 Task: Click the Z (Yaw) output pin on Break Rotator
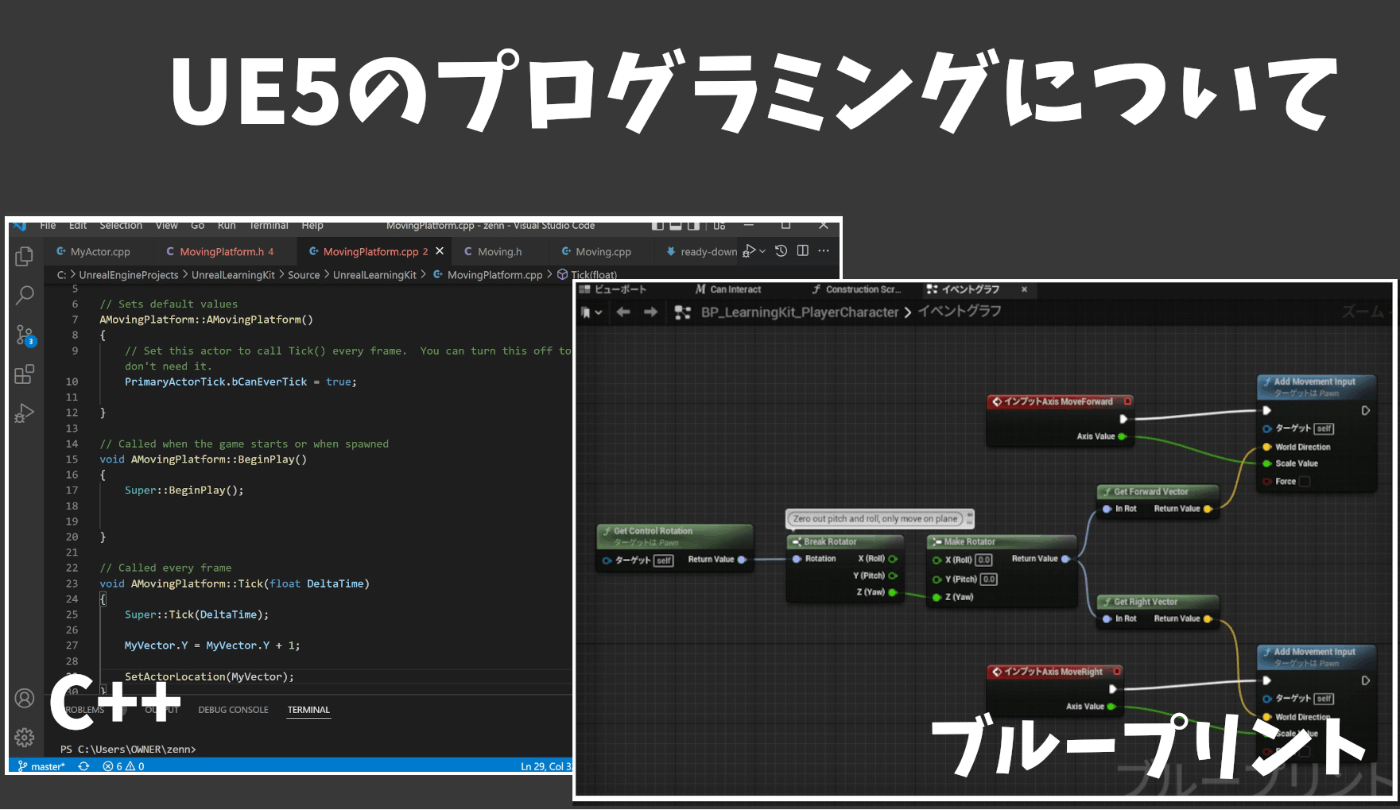coord(892,593)
